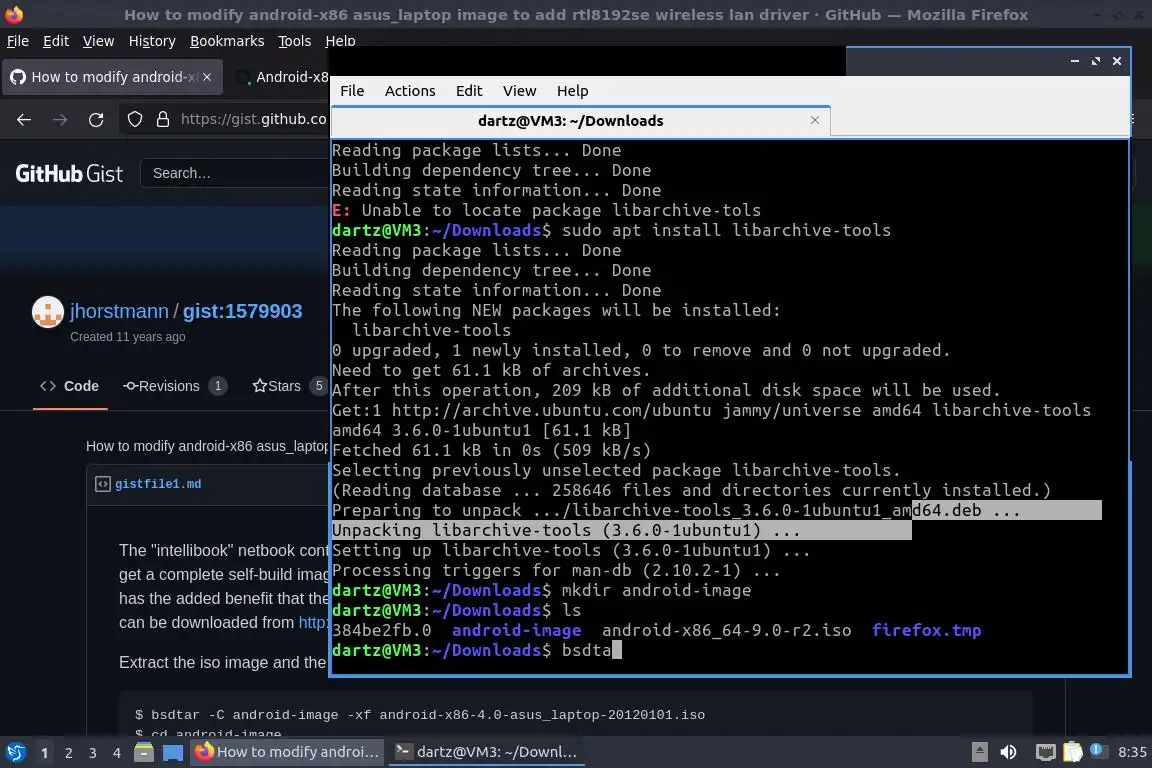Click '384be2fb.0' in terminal ls output

tap(381, 631)
